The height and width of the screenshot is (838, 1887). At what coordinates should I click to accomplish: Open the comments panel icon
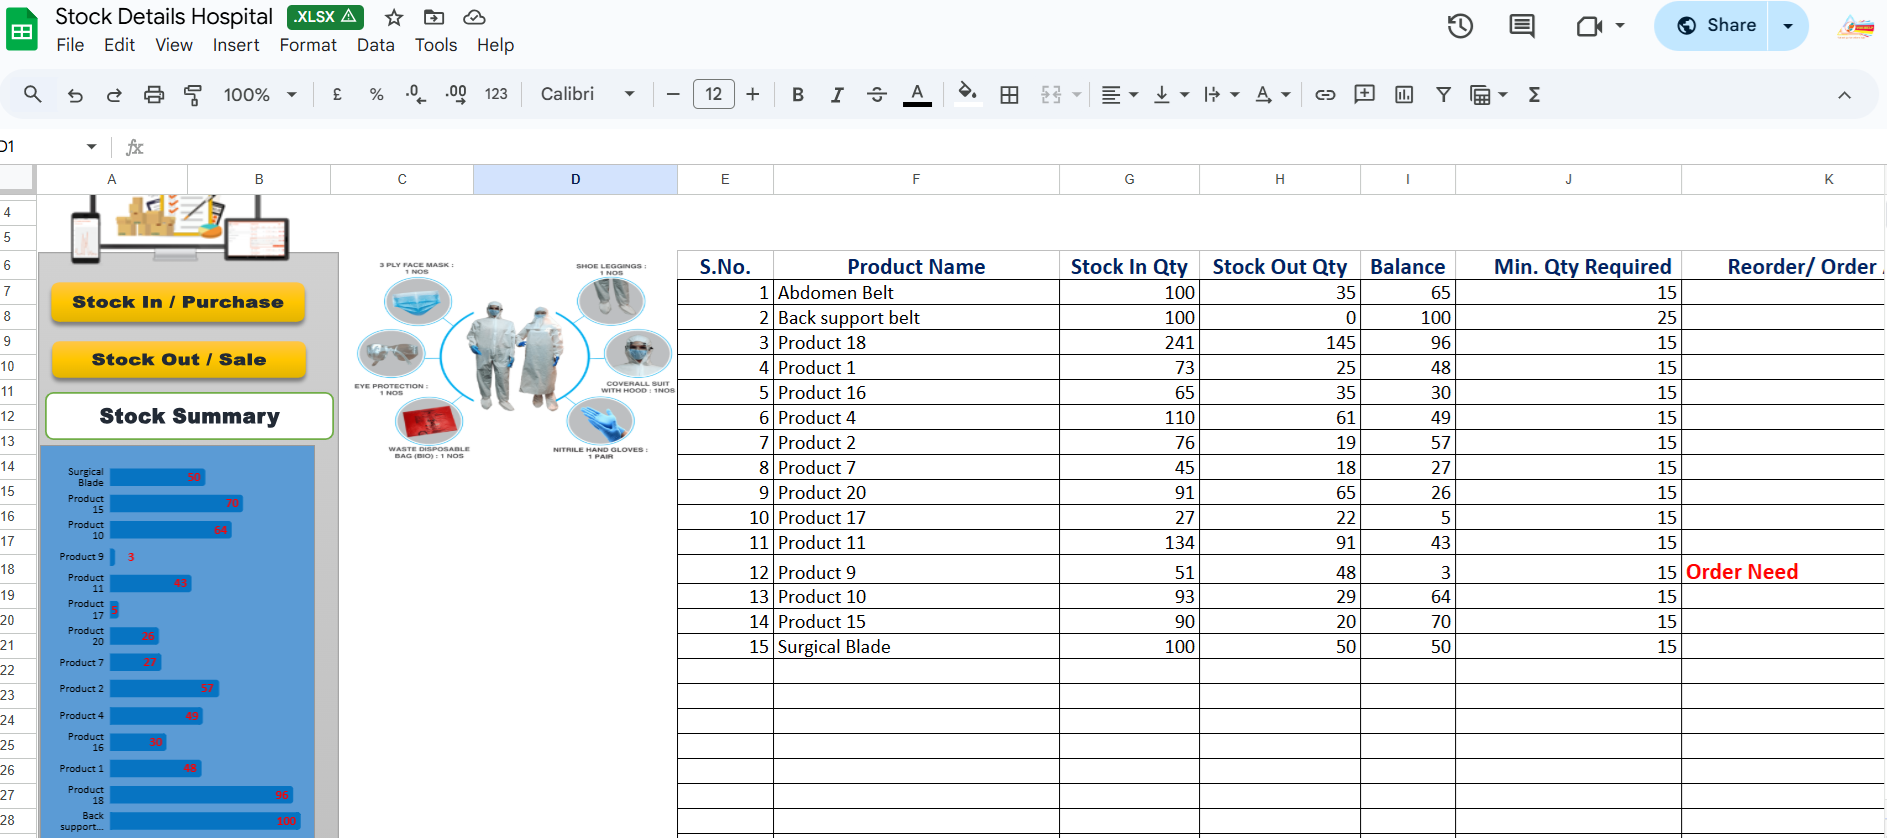tap(1522, 26)
